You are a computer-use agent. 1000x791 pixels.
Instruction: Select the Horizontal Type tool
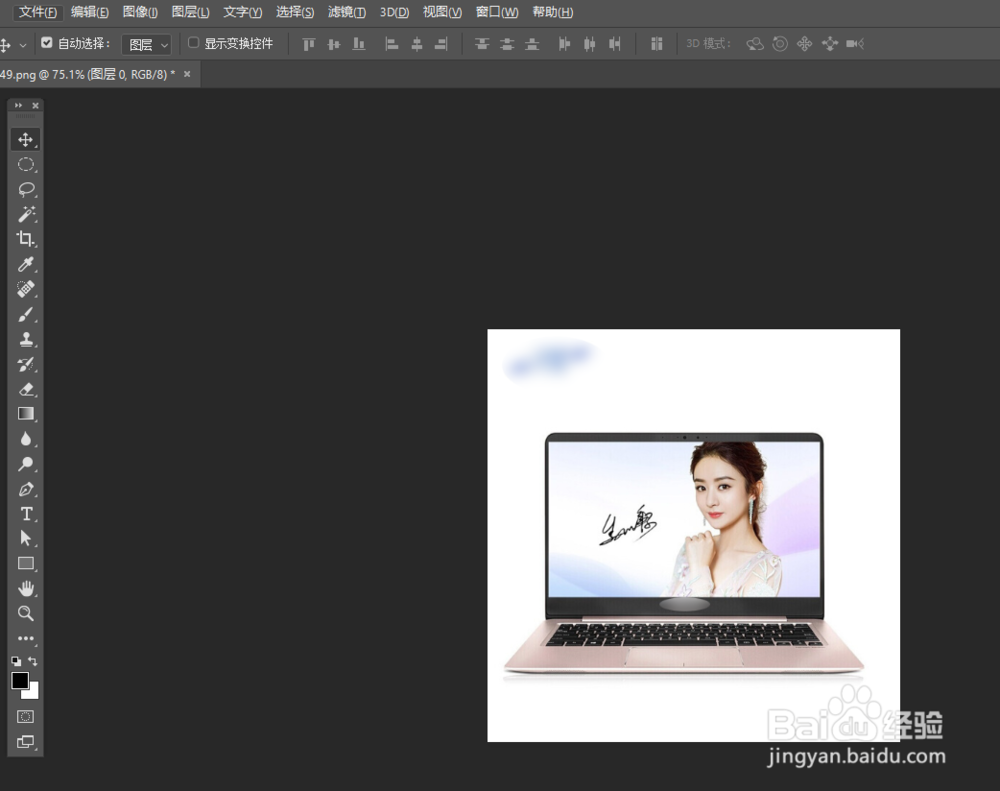[x=26, y=514]
